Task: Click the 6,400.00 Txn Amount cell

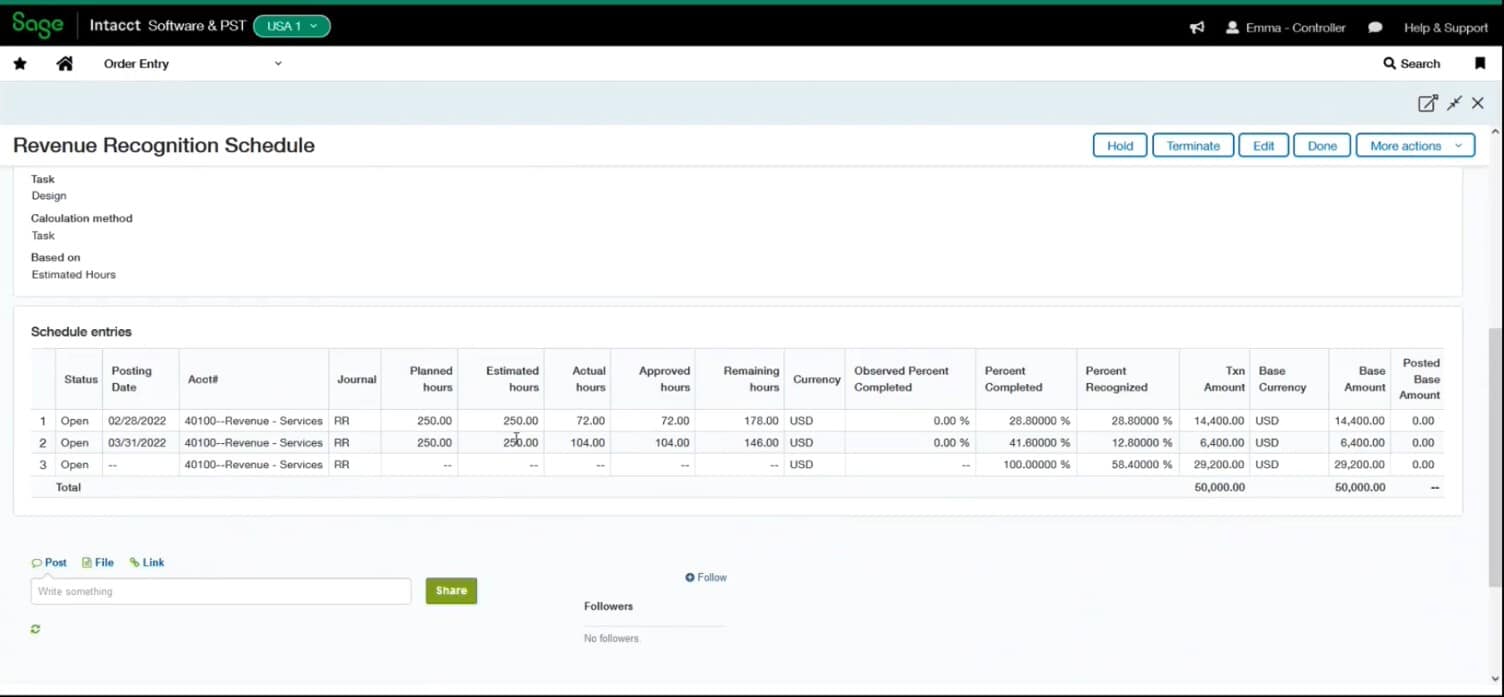Action: 1214,443
